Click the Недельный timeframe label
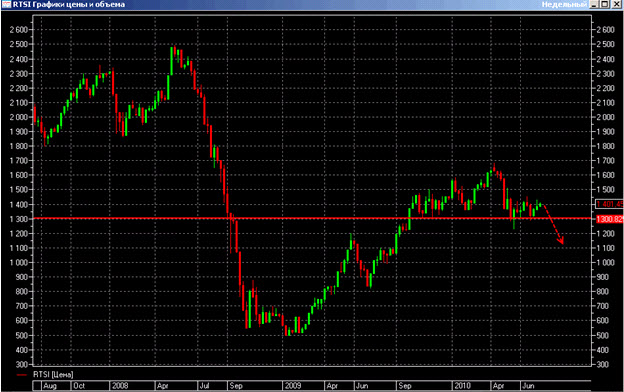 pyautogui.click(x=564, y=4)
